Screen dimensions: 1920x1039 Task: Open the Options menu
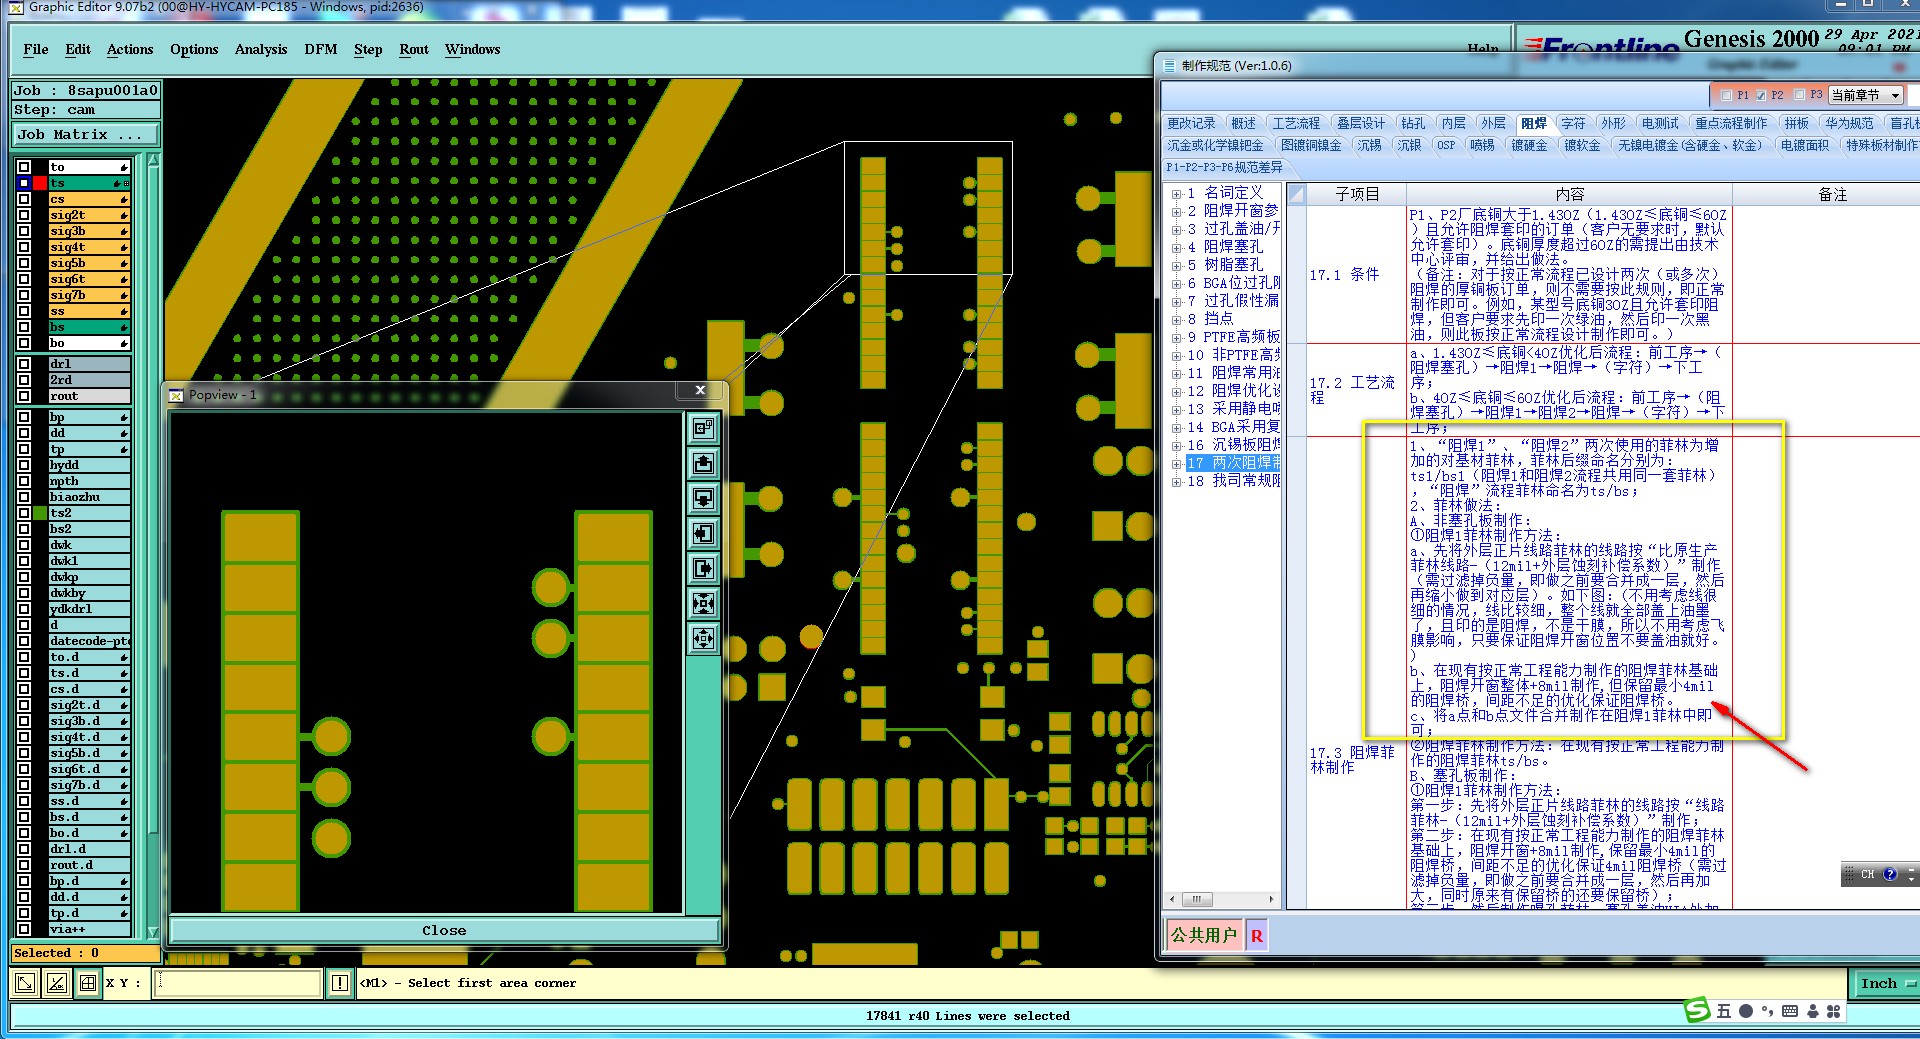tap(194, 49)
